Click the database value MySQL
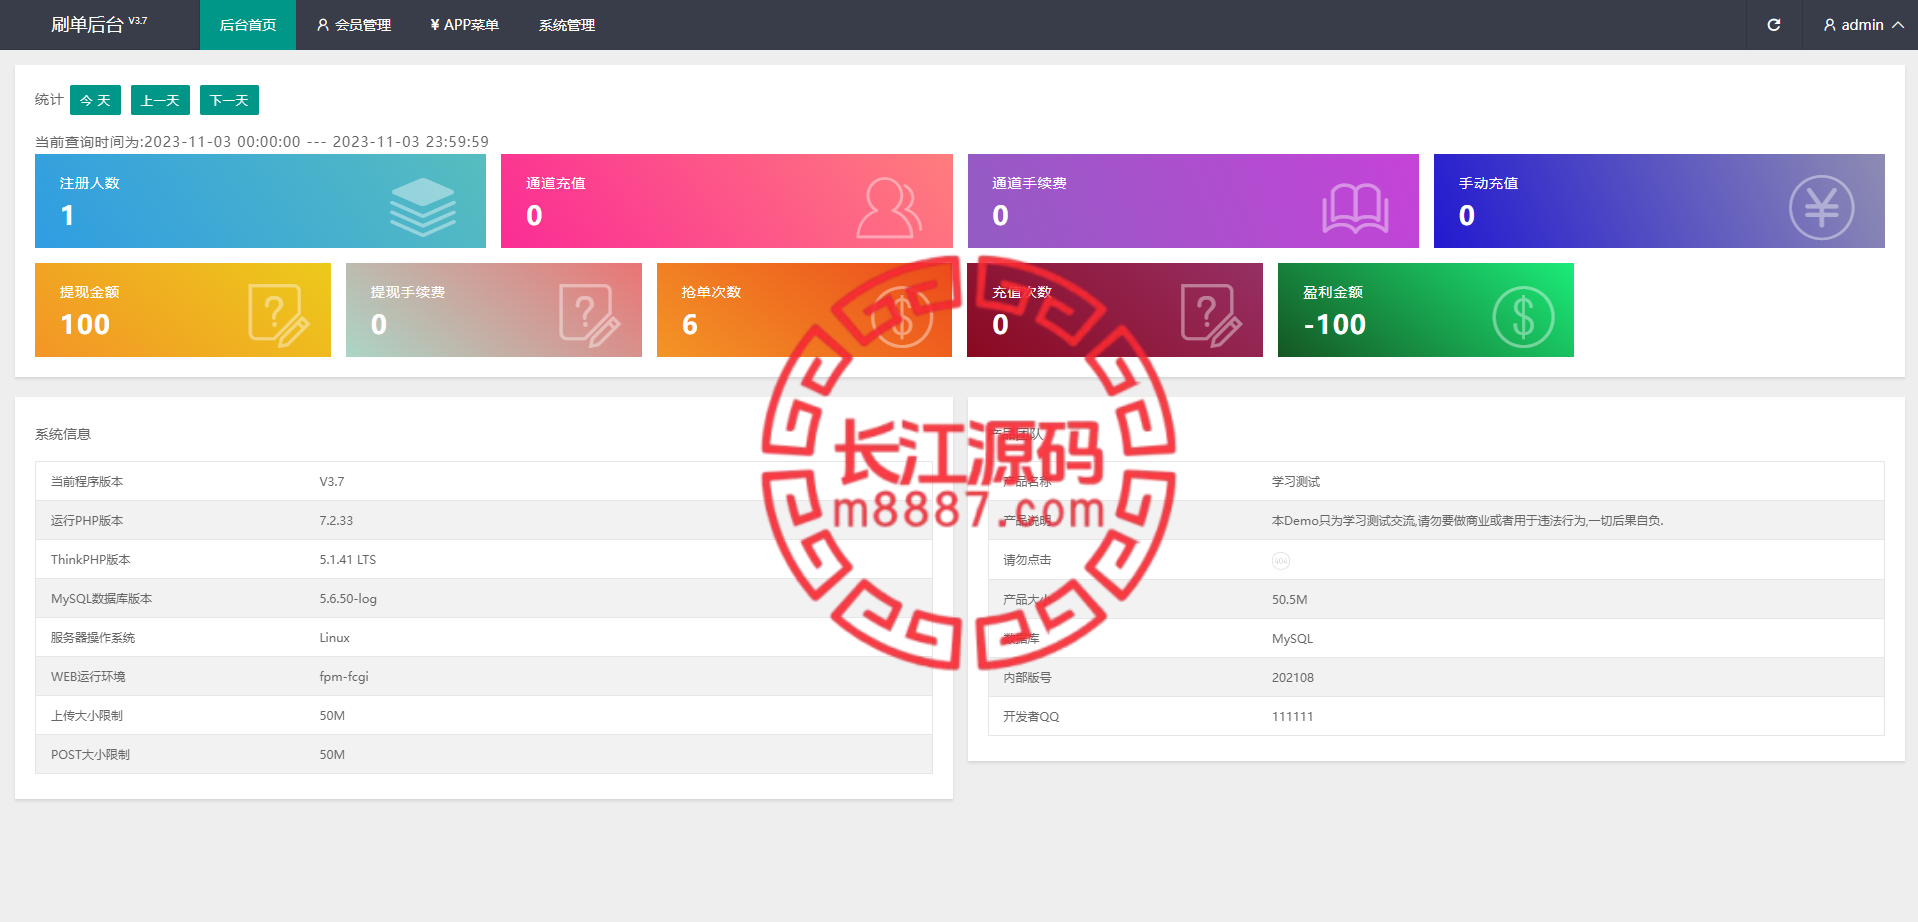The width and height of the screenshot is (1918, 922). 1293,639
